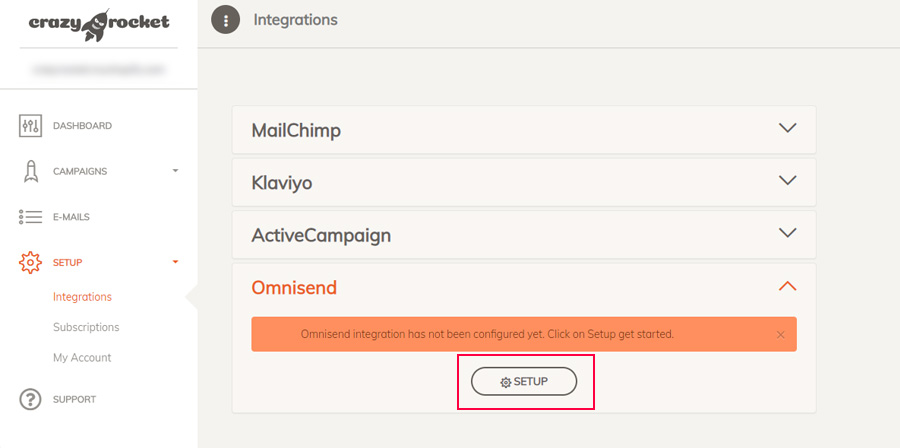Open the Subscriptions page
900x448 pixels.
(86, 327)
